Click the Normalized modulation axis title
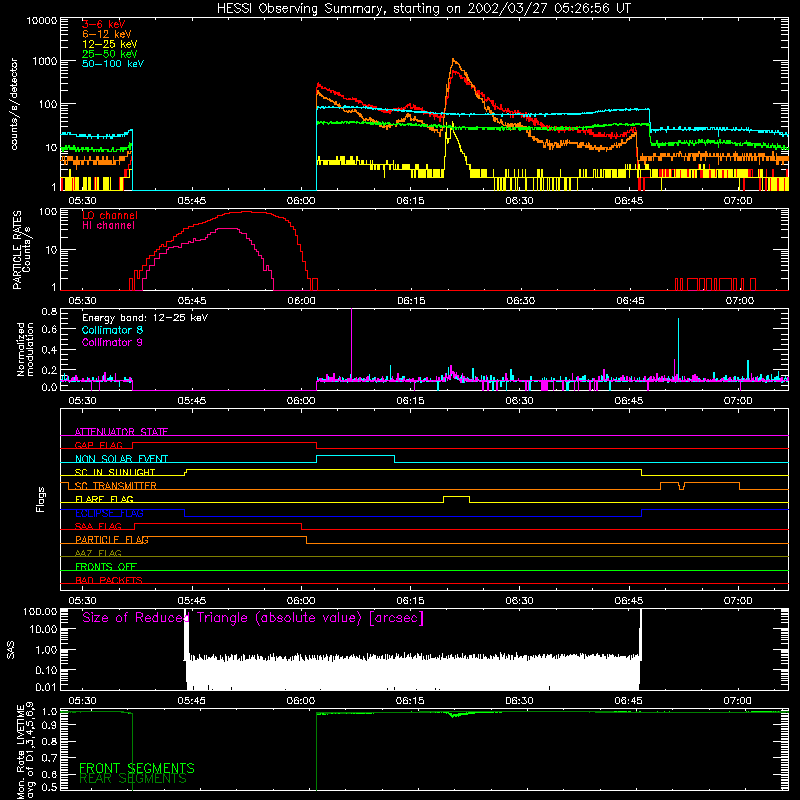Screen dimensions: 800x800 [24, 349]
